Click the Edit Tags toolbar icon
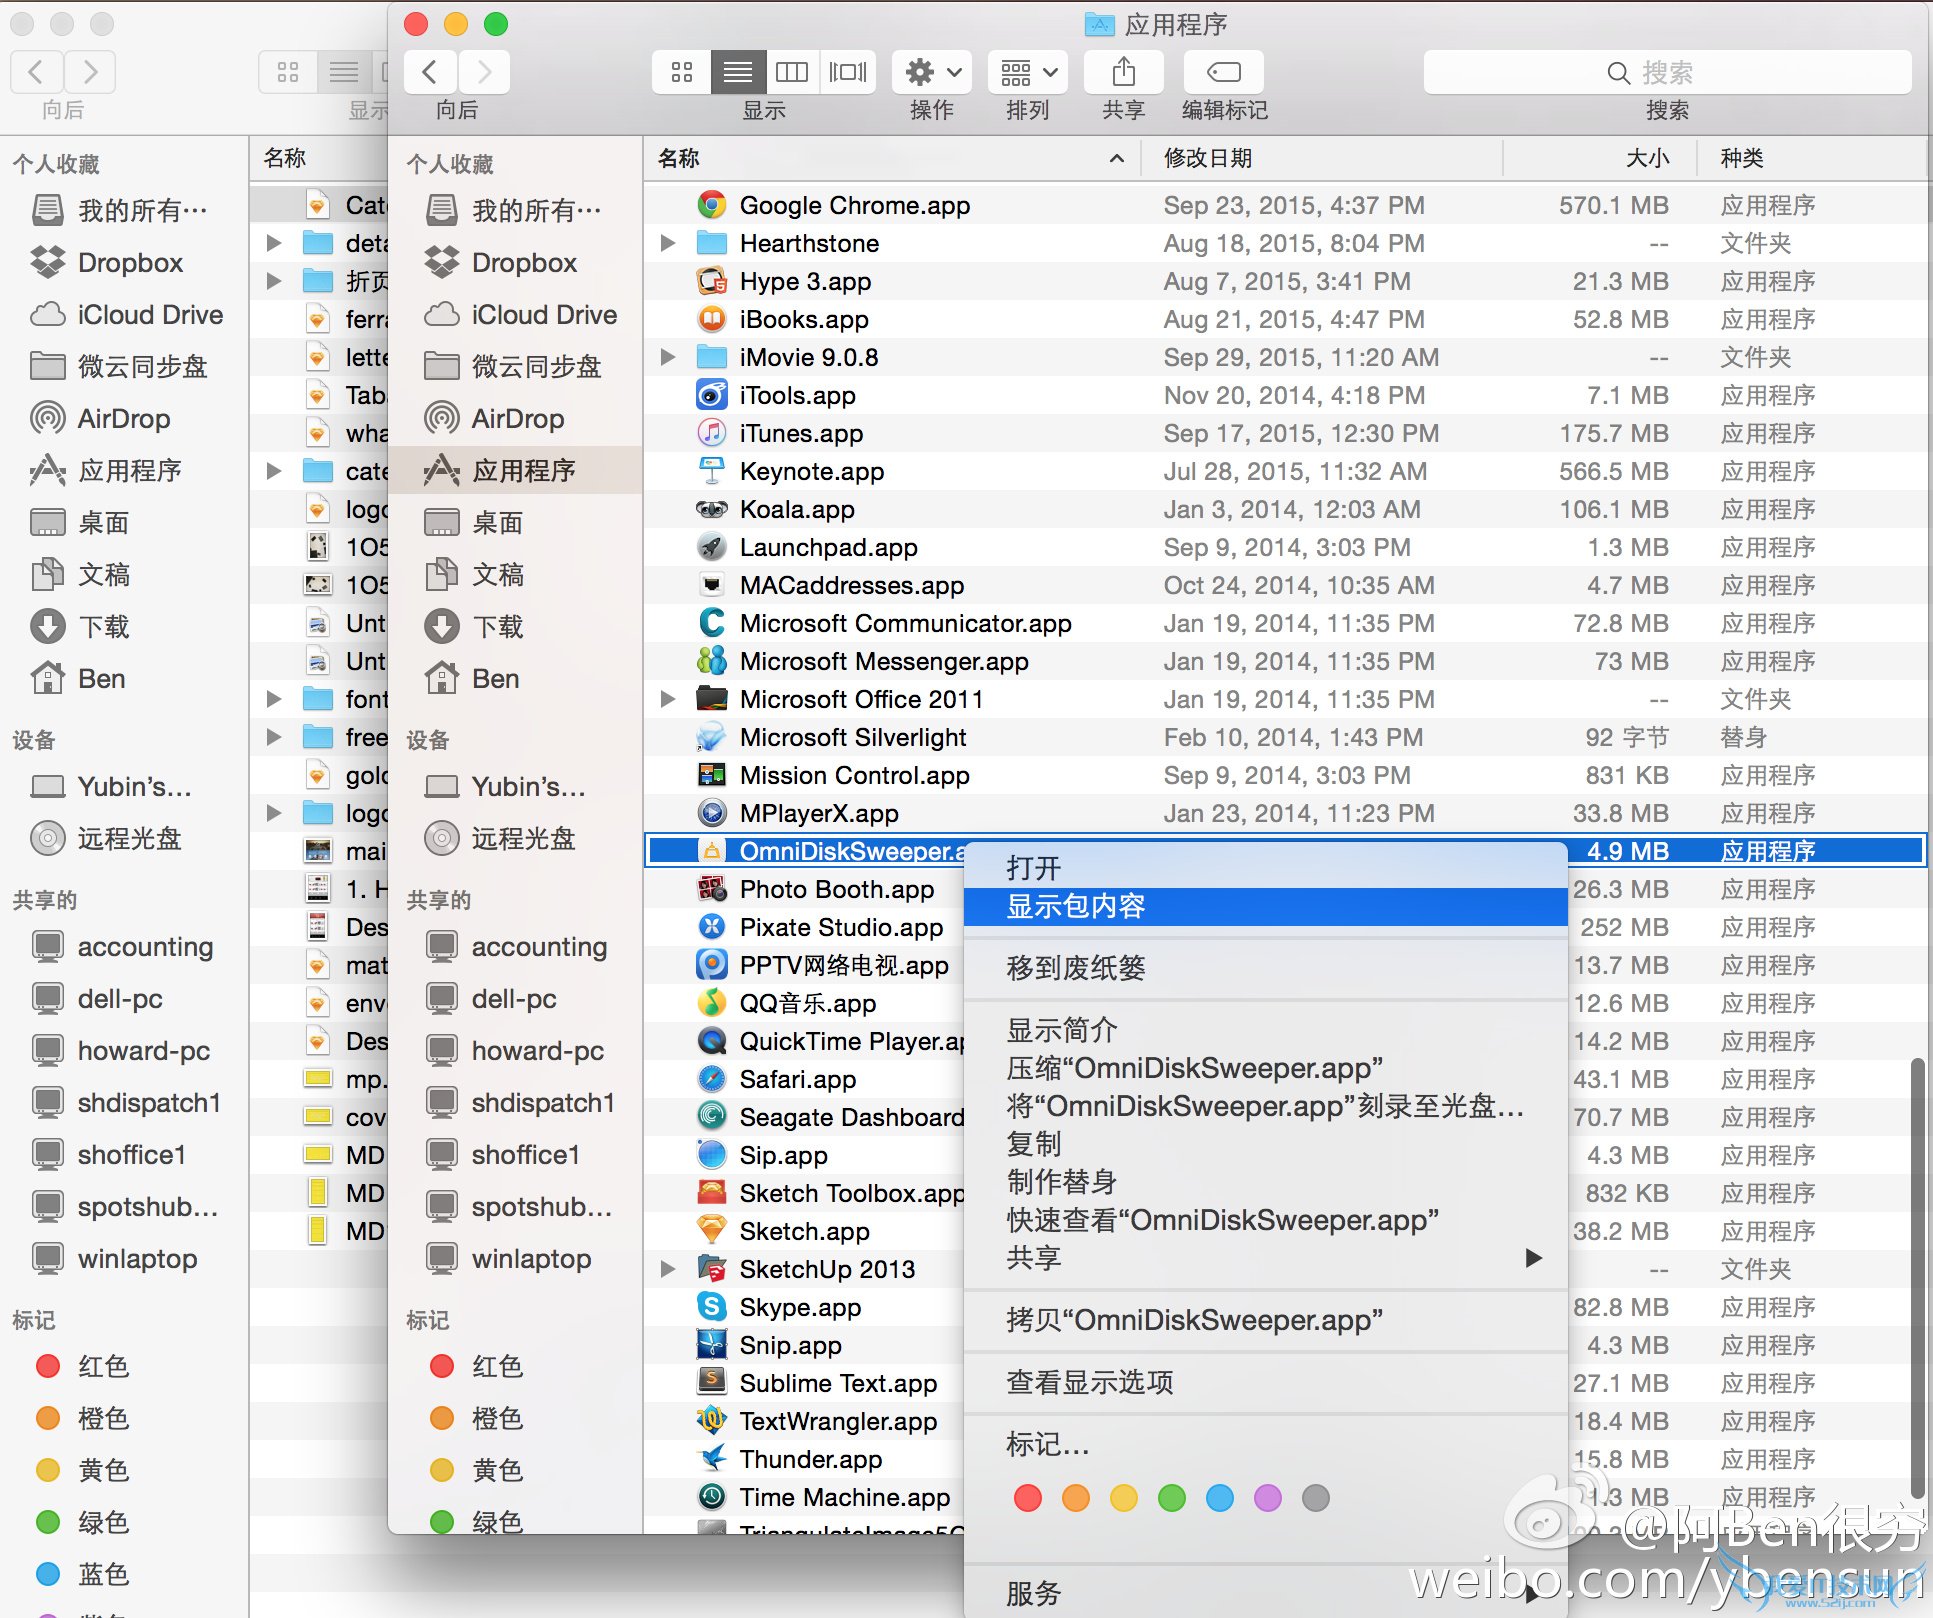The width and height of the screenshot is (1933, 1618). 1223,72
